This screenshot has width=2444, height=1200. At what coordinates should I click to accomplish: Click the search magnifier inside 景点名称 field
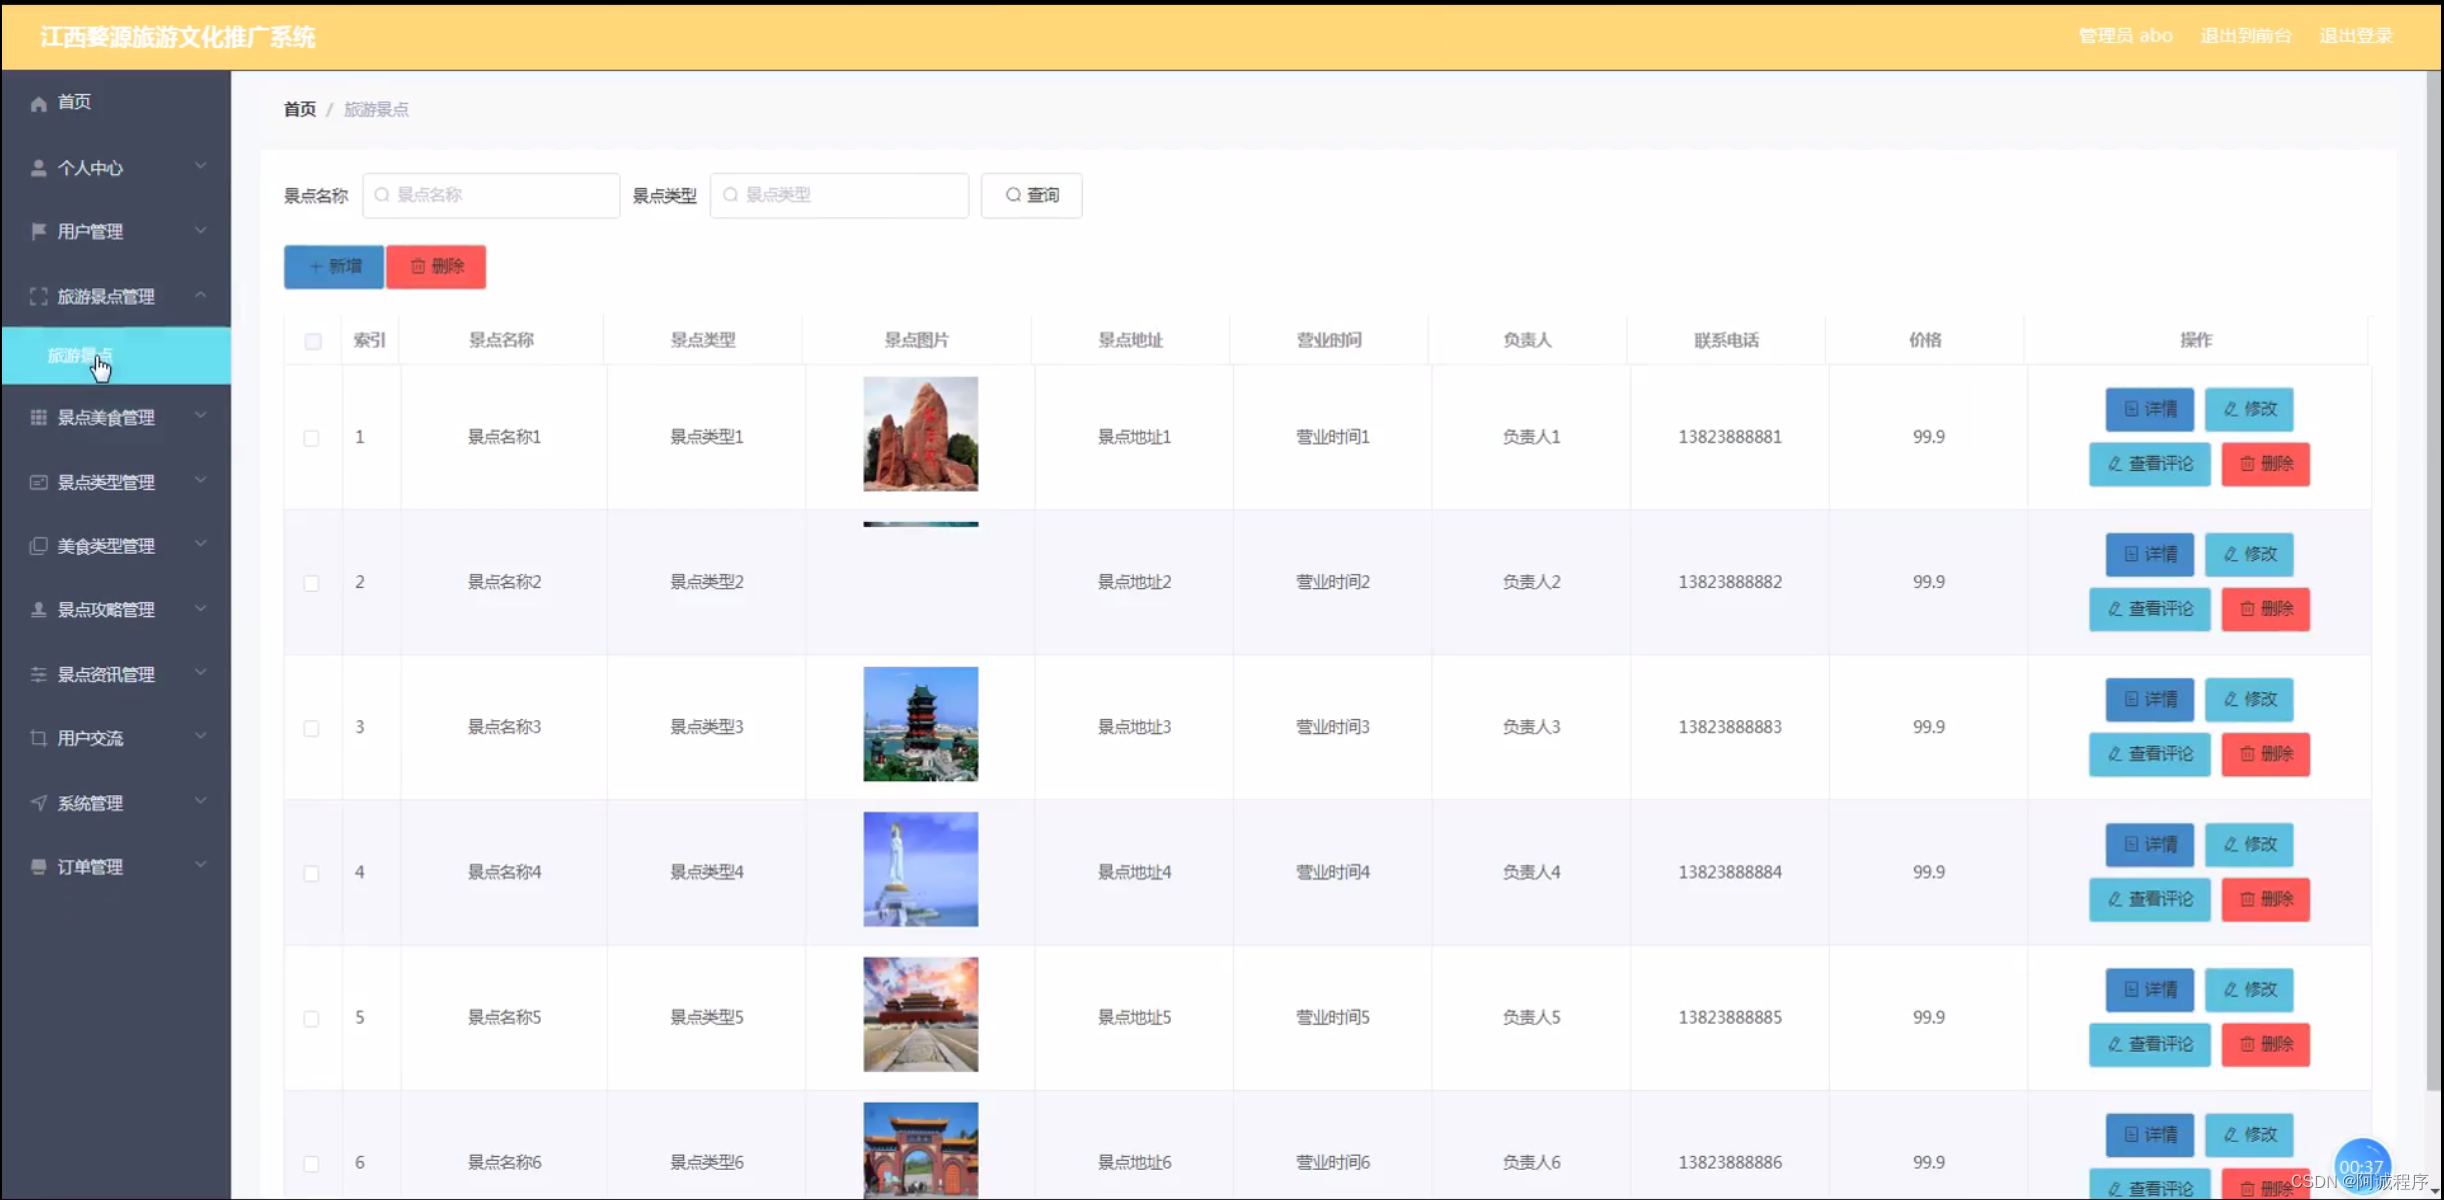384,195
